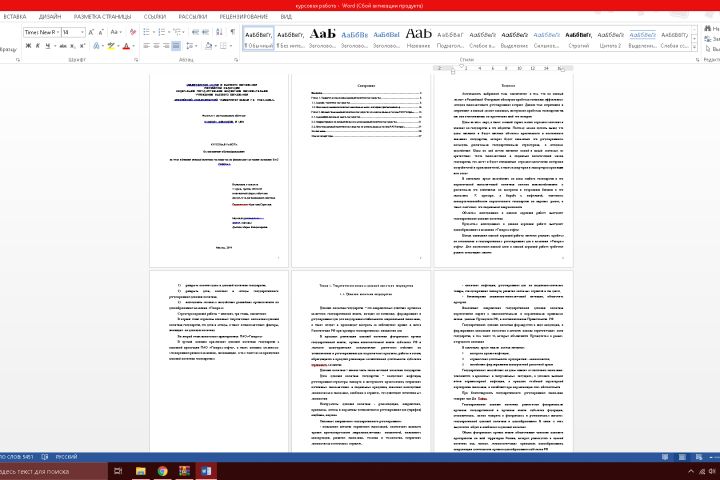The image size is (720, 480).
Task: Open the Change Case (Aa) dropdown
Action: click(x=115, y=32)
